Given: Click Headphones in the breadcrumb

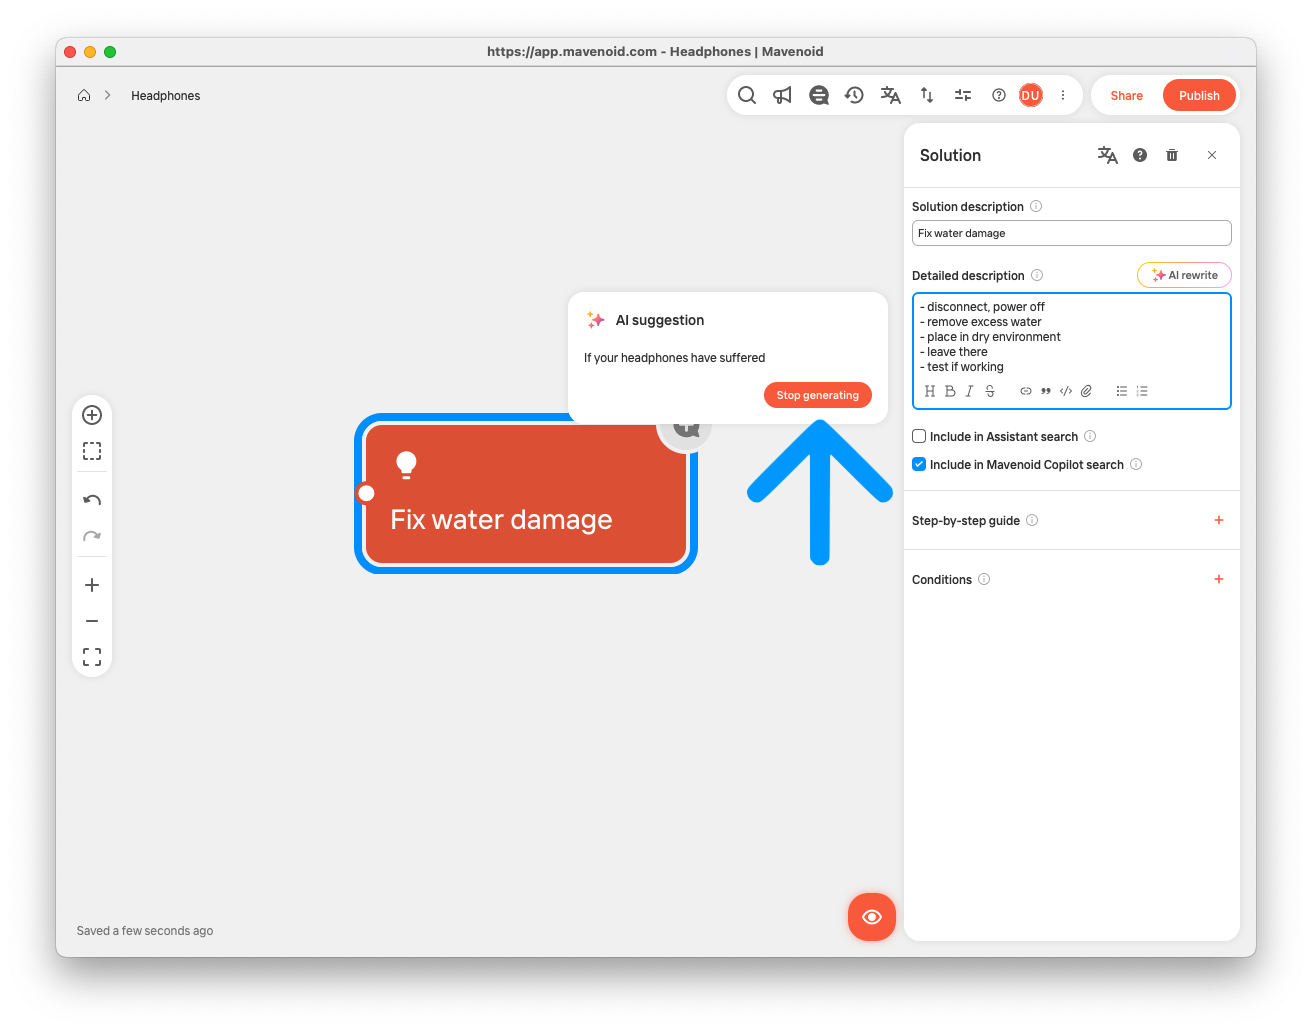Looking at the screenshot, I should tap(165, 96).
